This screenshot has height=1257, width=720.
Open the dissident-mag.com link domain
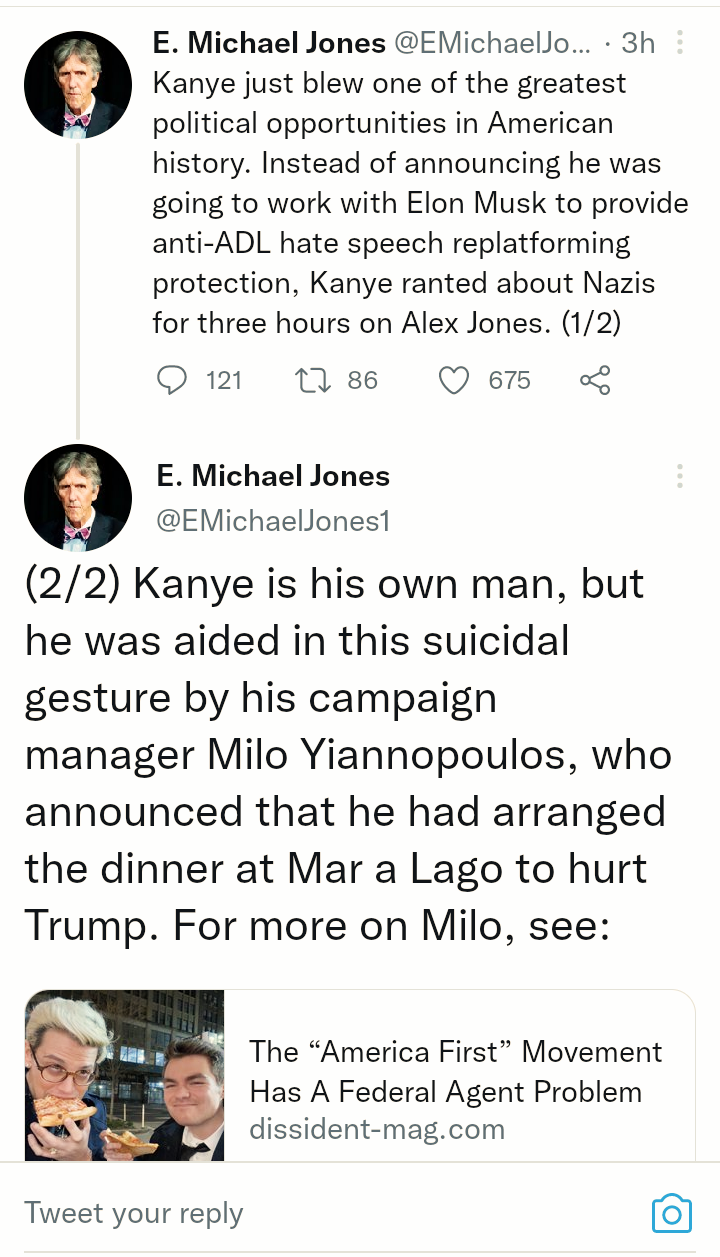pyautogui.click(x=377, y=1130)
